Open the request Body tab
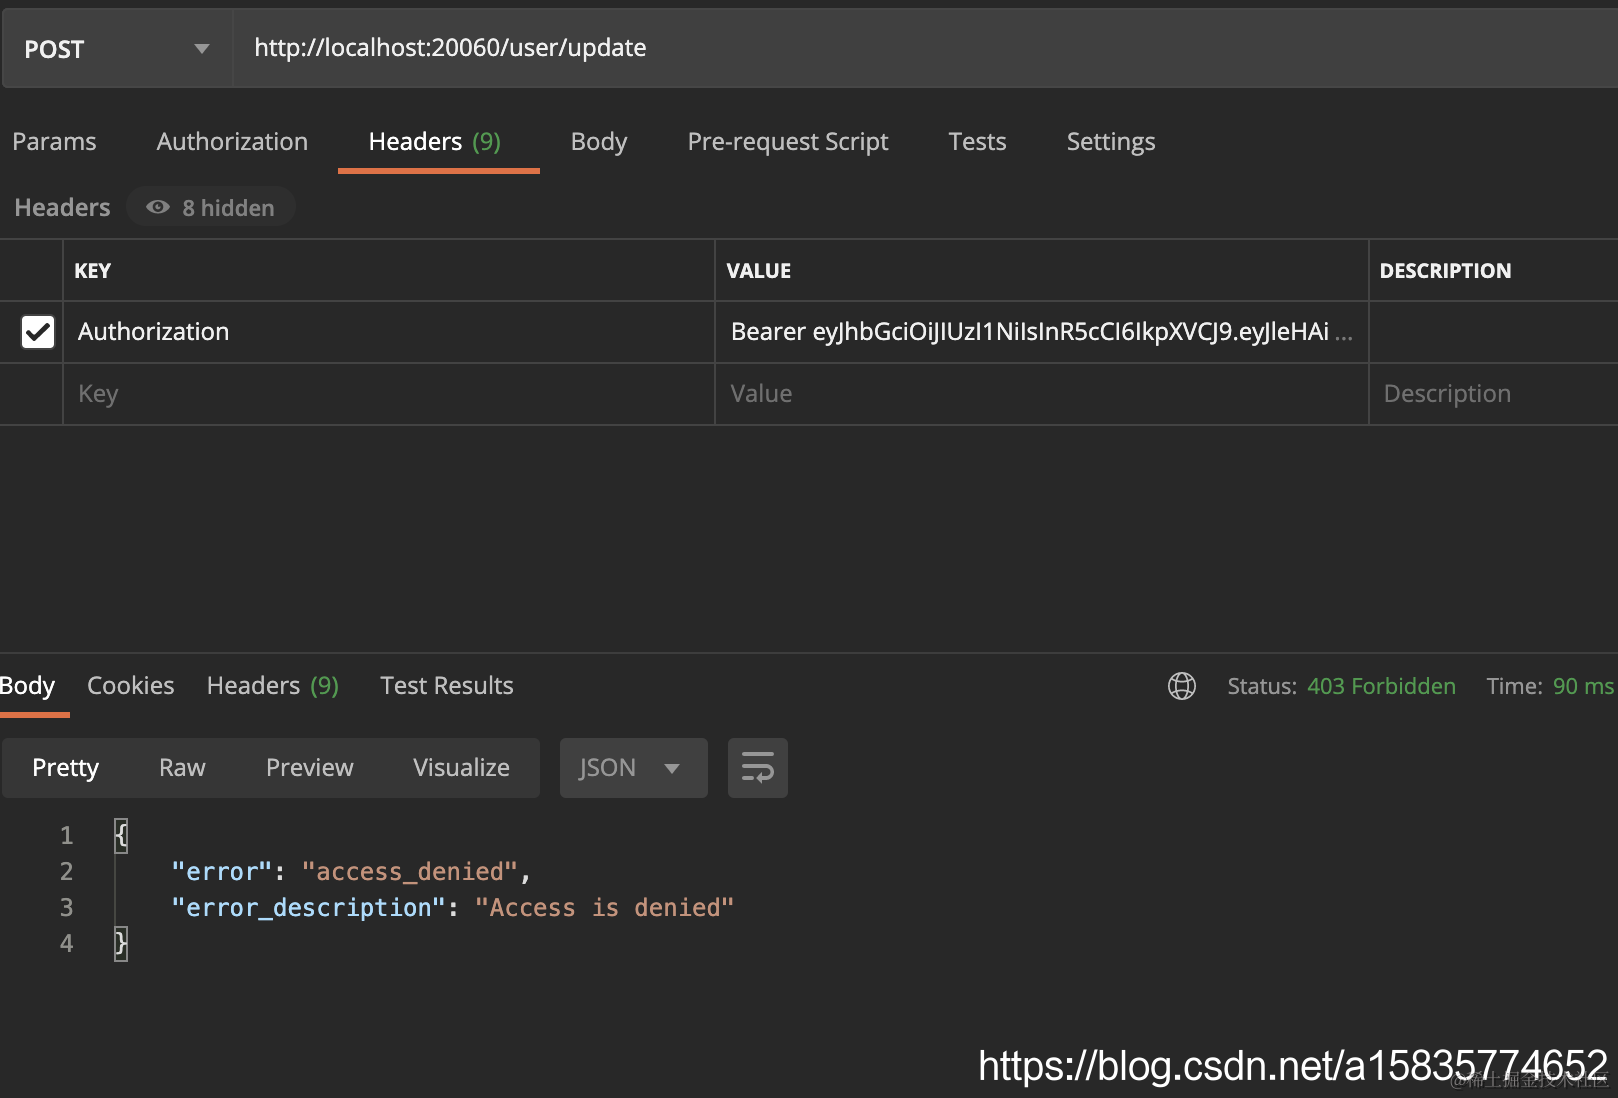 click(599, 142)
